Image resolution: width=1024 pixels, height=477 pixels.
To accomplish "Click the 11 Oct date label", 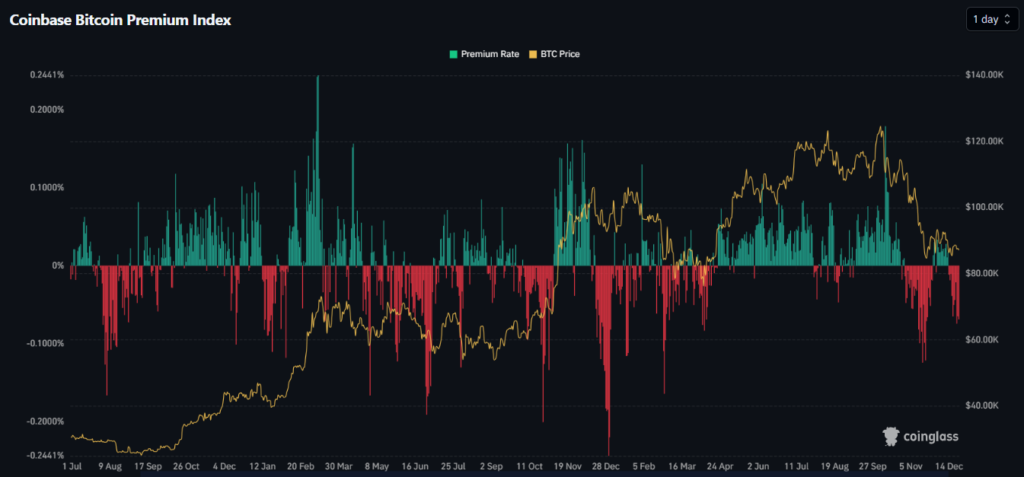I will [529, 467].
